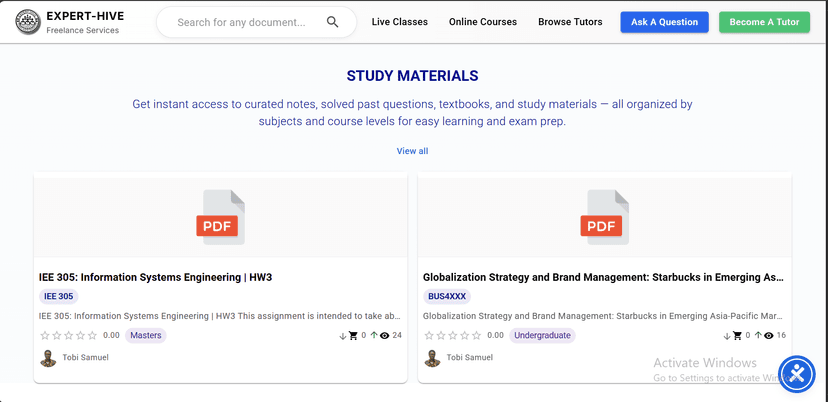The image size is (828, 402).
Task: Click PDF icon on Starbucks strategy card
Action: [605, 217]
